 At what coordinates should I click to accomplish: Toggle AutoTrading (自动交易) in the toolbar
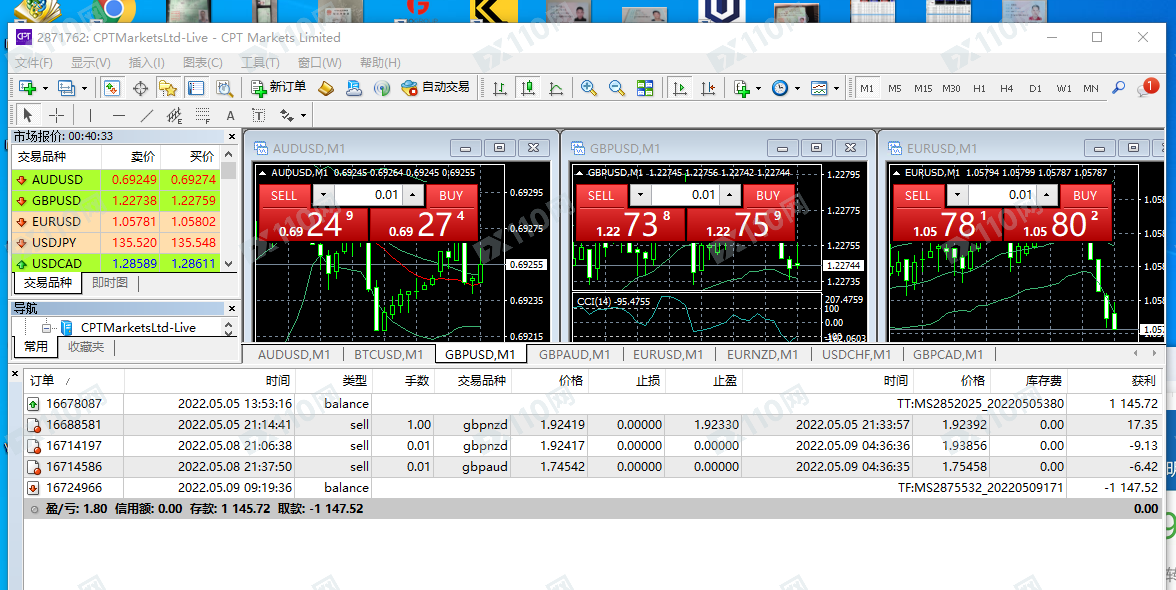(x=435, y=88)
